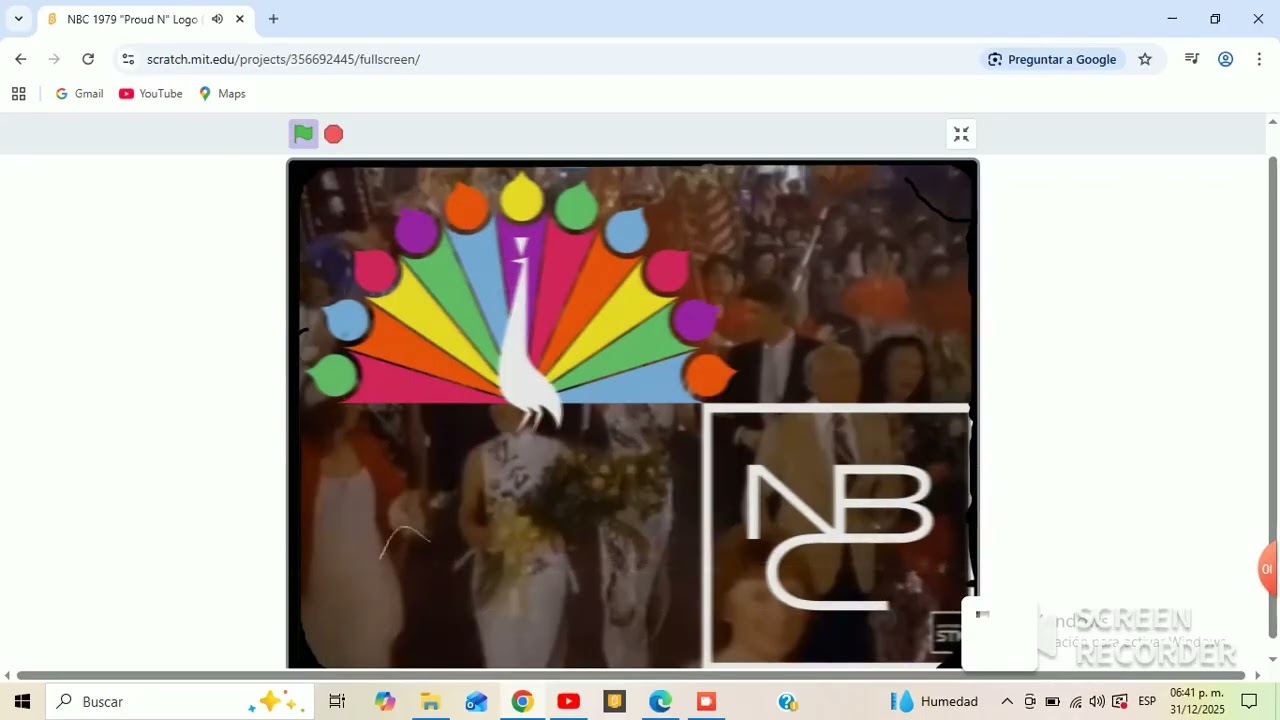
Task: Expand the tab search dropdown arrow
Action: (x=18, y=19)
